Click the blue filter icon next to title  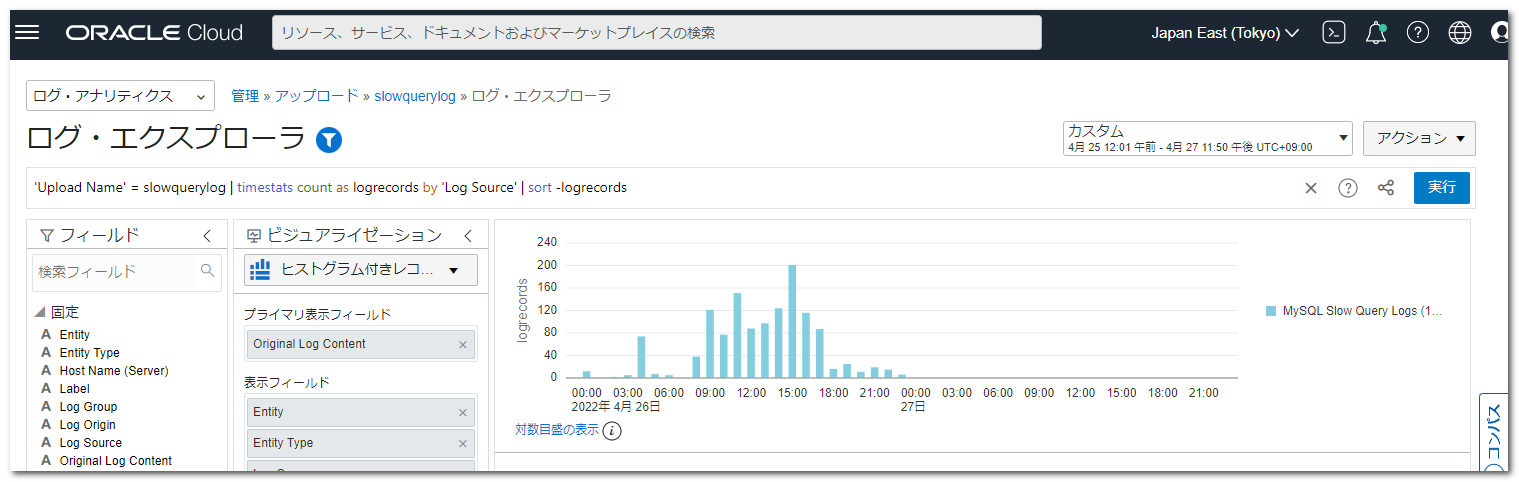(329, 140)
